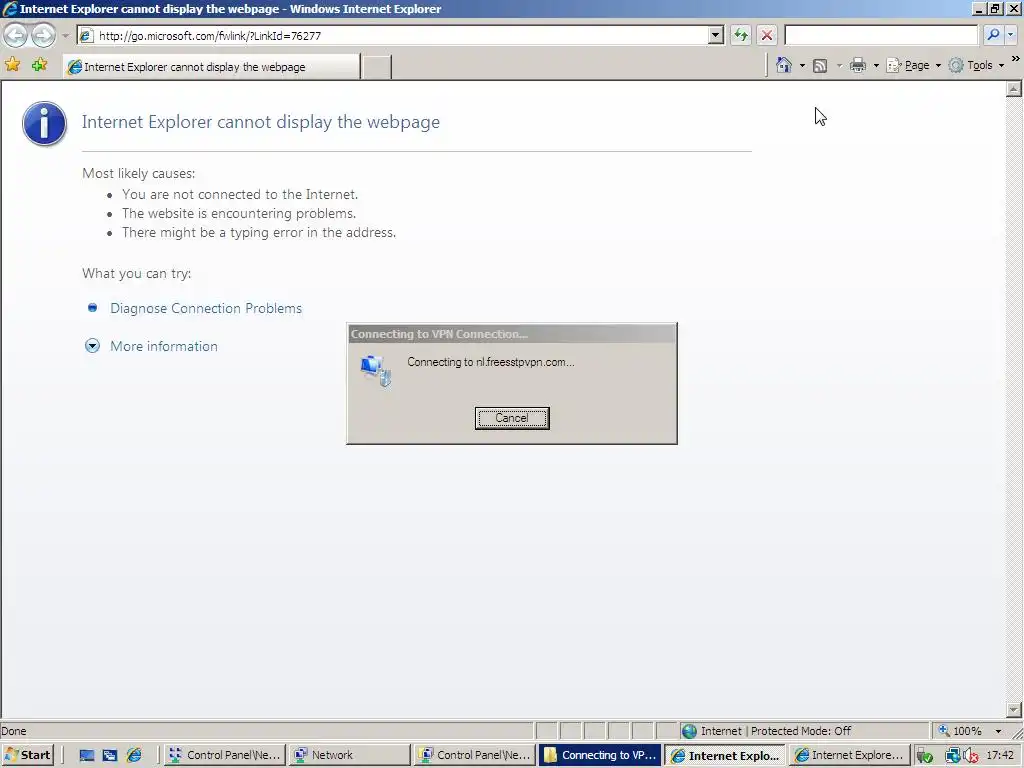Open the search options dropdown arrow
This screenshot has width=1024, height=768.
1011,35
